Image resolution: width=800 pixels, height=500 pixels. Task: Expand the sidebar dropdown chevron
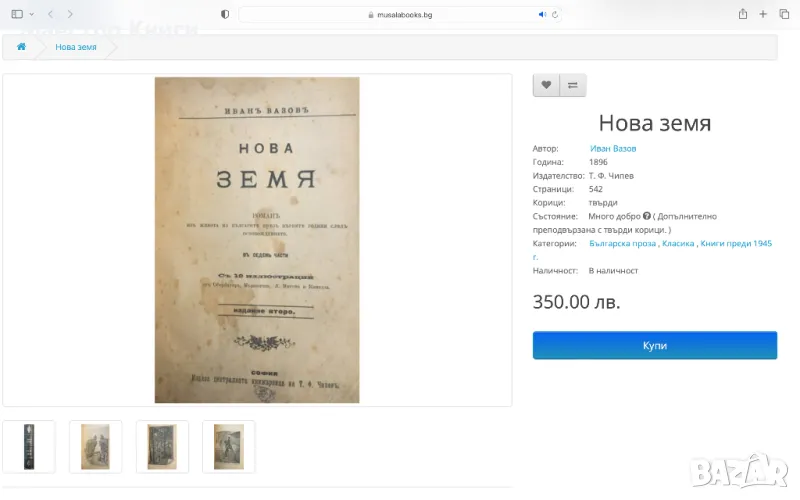tap(32, 14)
